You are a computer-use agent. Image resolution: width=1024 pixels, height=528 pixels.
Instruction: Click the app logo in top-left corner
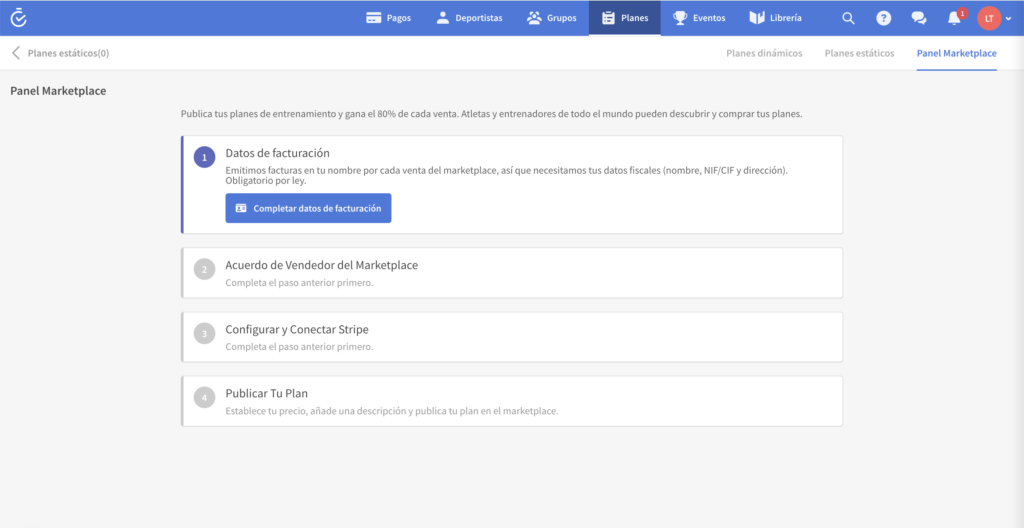pos(18,18)
